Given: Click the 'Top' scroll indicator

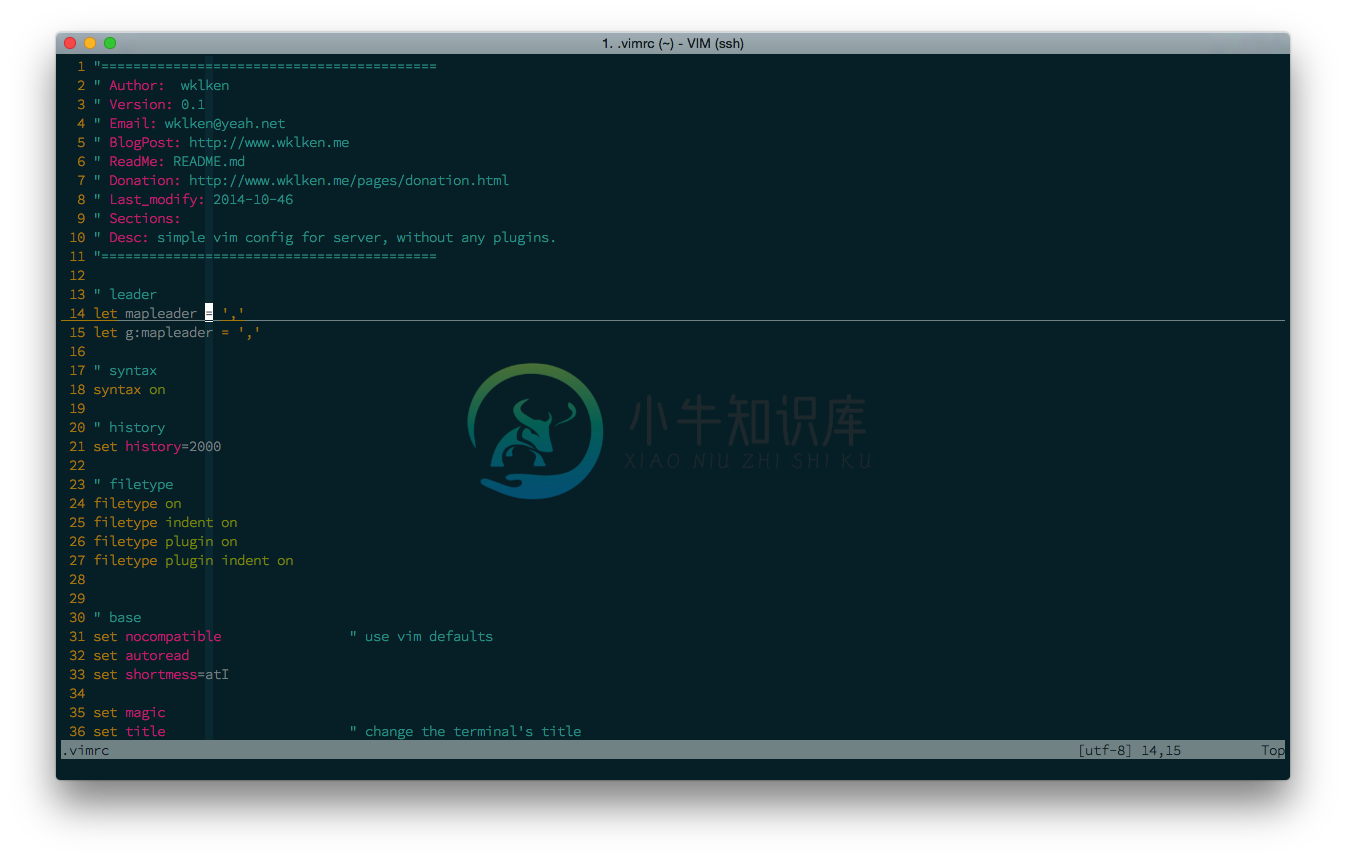Looking at the screenshot, I should tap(1273, 750).
